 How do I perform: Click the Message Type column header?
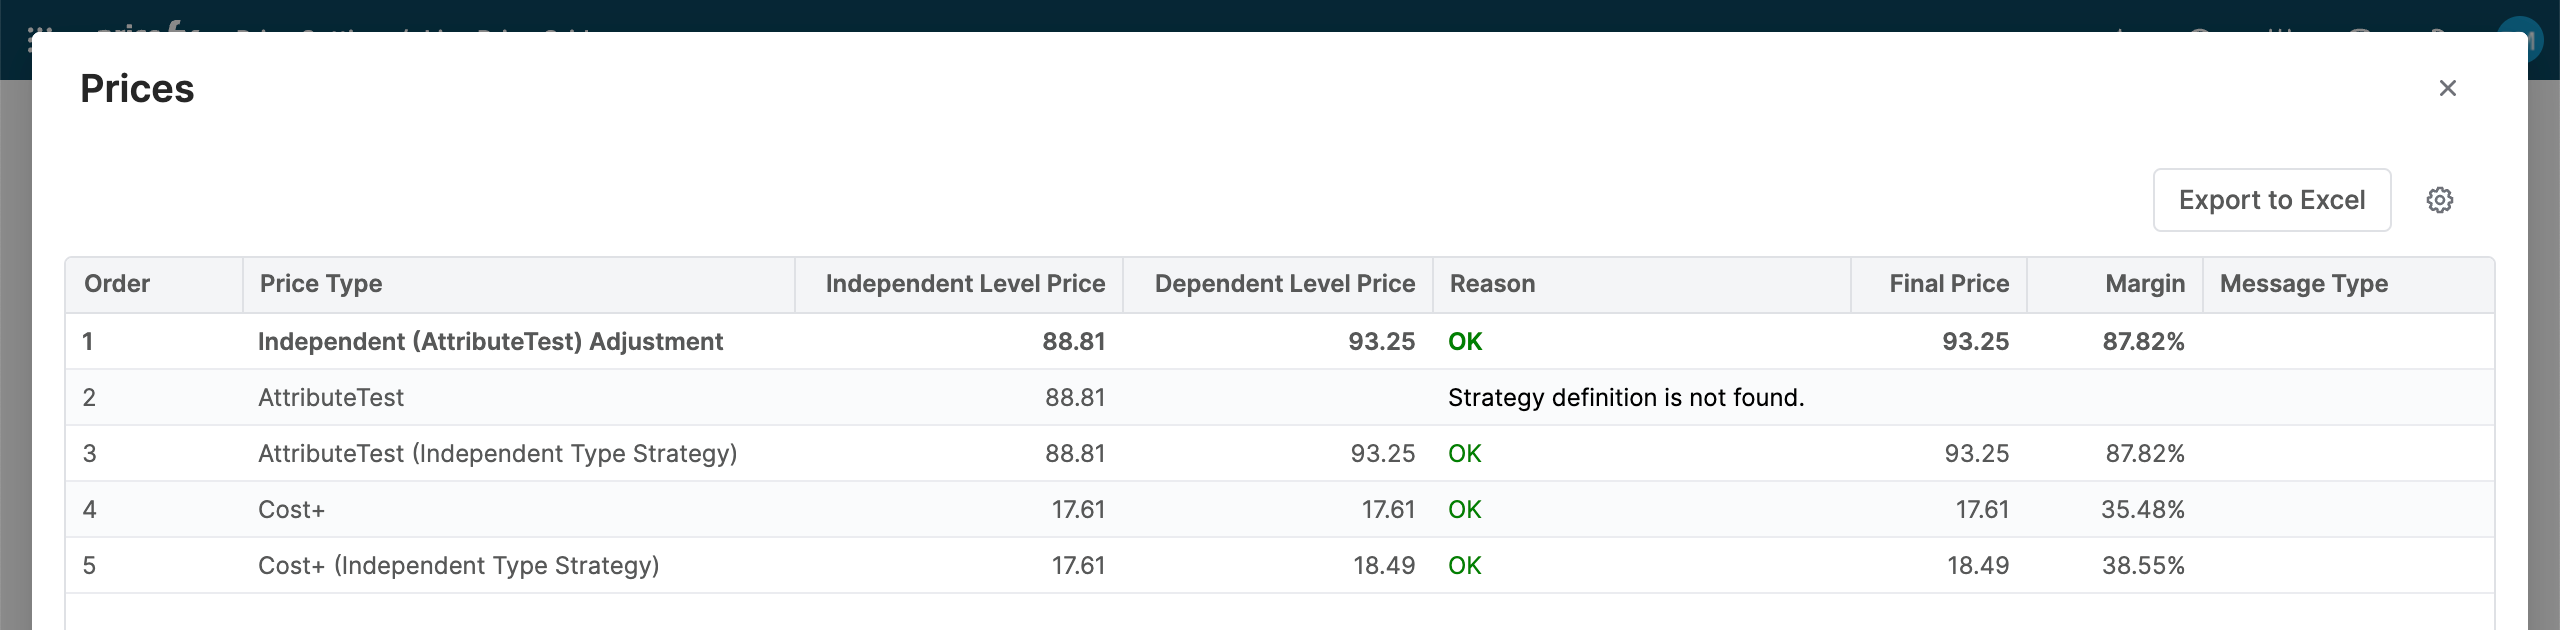point(2303,284)
